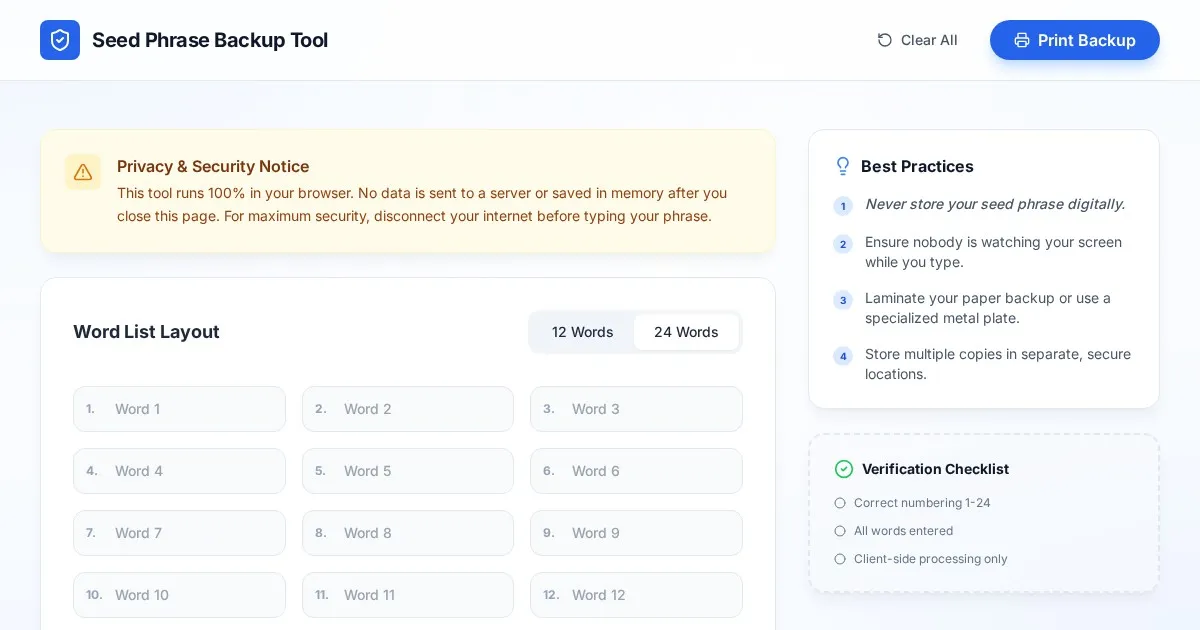Click into the Word 5 field
Image resolution: width=1200 pixels, height=630 pixels.
click(x=420, y=471)
